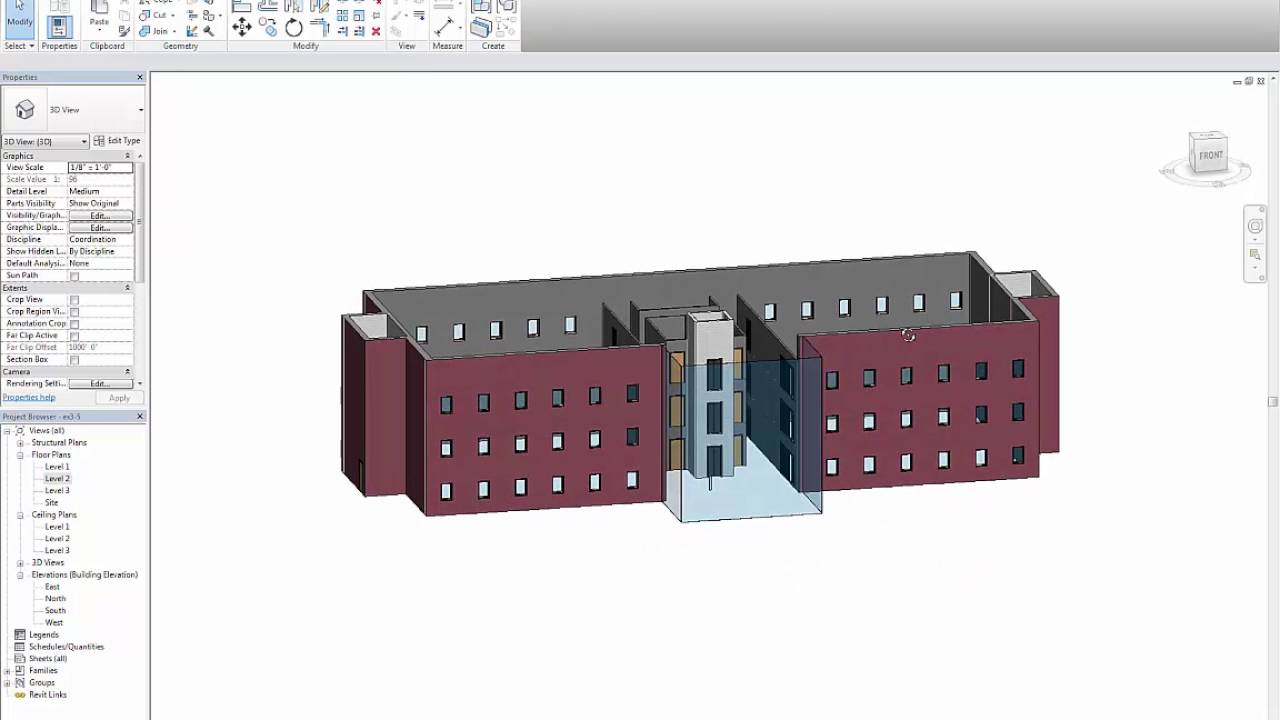
Task: Collapse the Graphics properties section
Action: click(x=127, y=156)
